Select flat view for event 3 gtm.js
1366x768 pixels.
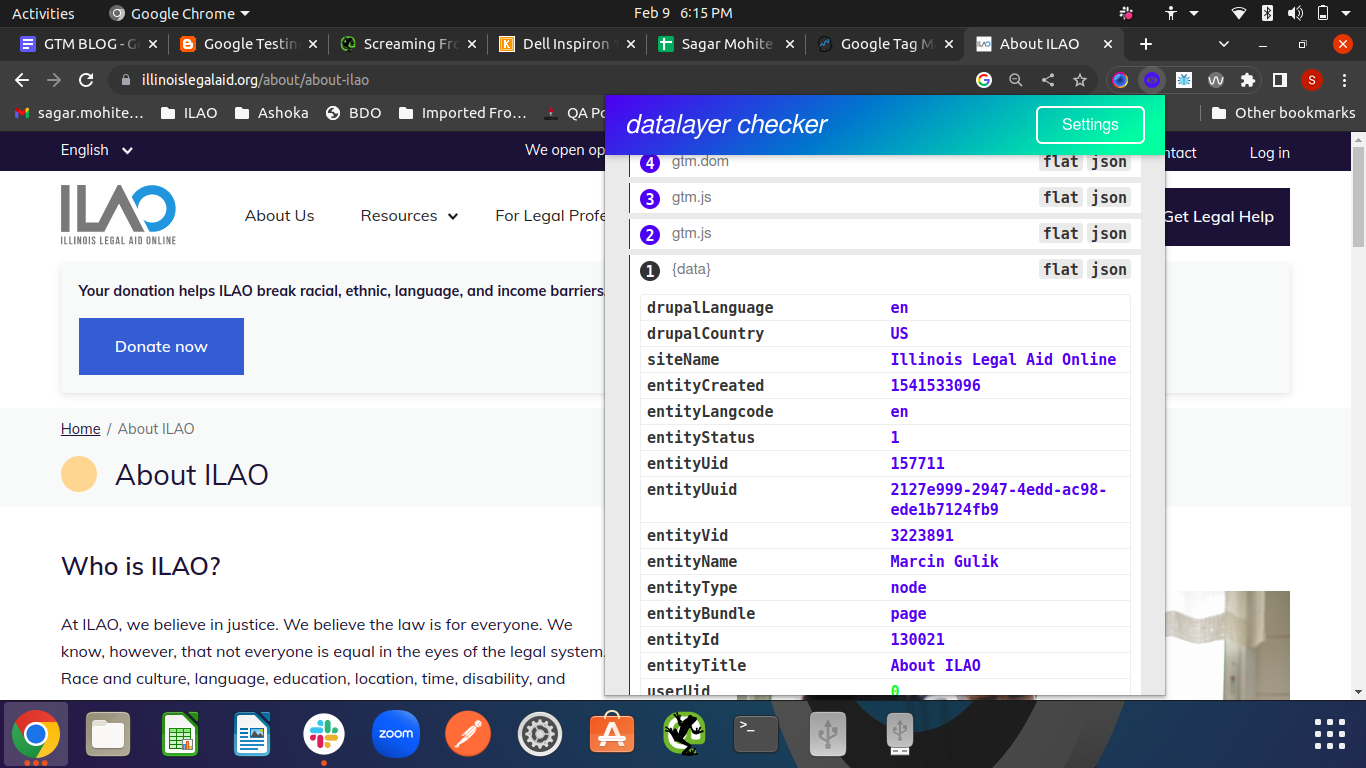(x=1061, y=198)
